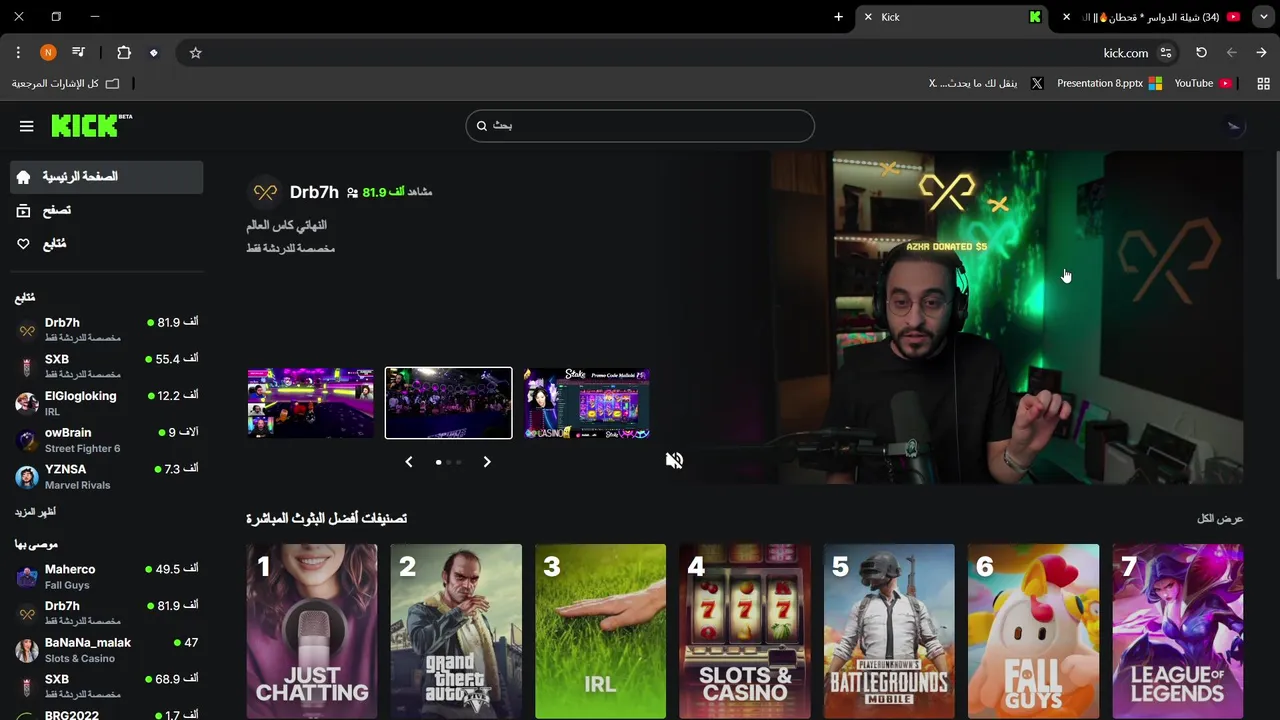Bookmark this page with star icon
The image size is (1280, 720).
tap(196, 53)
